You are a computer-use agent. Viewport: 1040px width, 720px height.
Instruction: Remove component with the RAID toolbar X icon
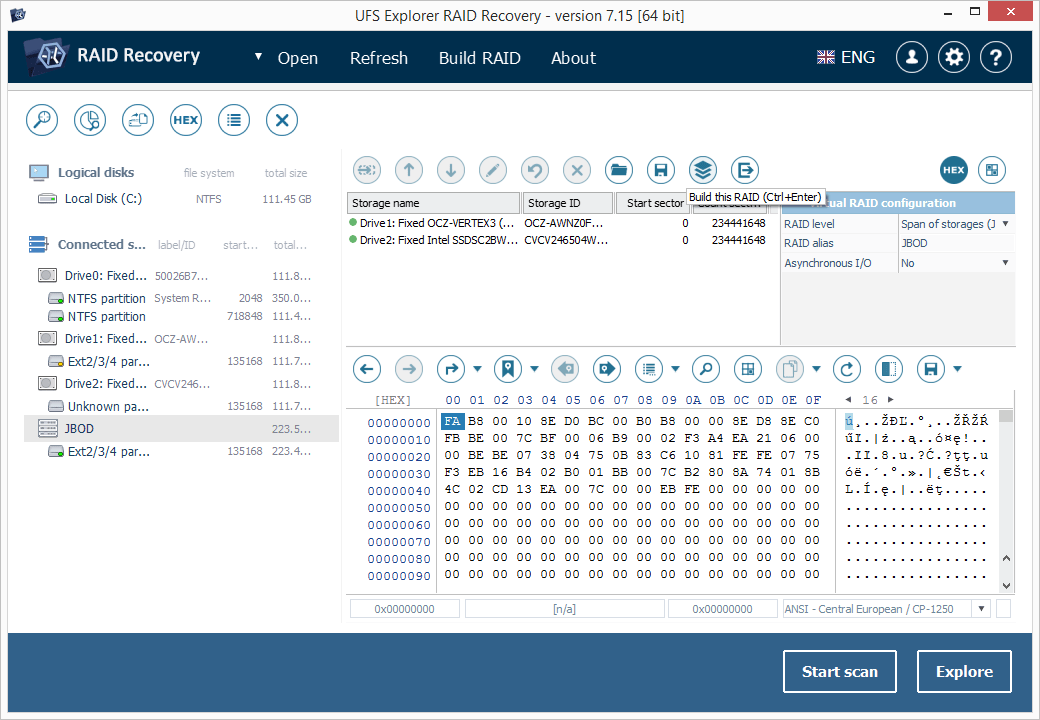coord(577,170)
